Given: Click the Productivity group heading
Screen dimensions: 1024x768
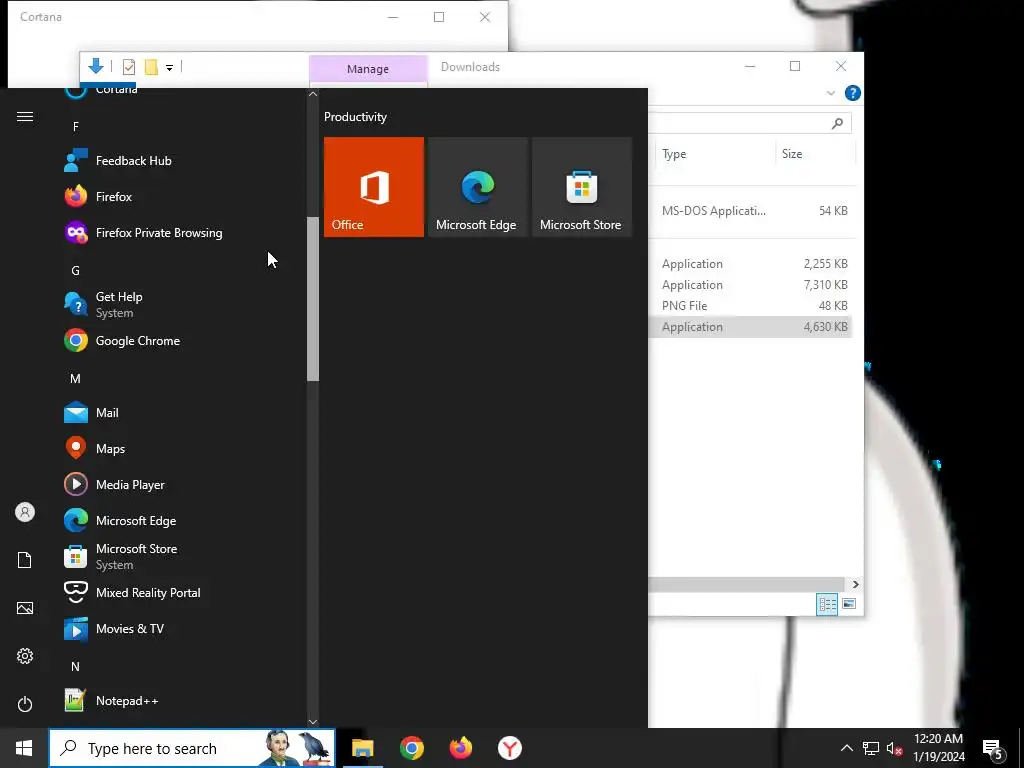Looking at the screenshot, I should pyautogui.click(x=355, y=117).
